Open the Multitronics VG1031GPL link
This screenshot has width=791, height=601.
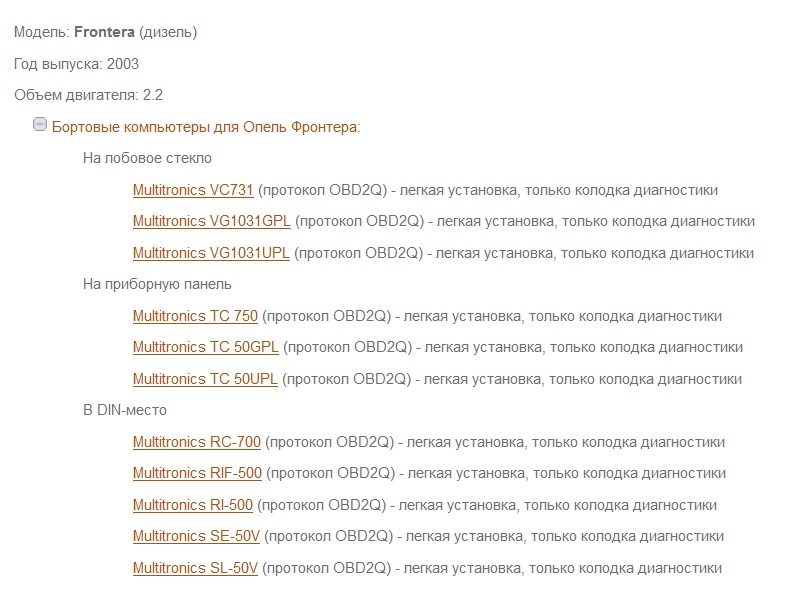coord(211,222)
